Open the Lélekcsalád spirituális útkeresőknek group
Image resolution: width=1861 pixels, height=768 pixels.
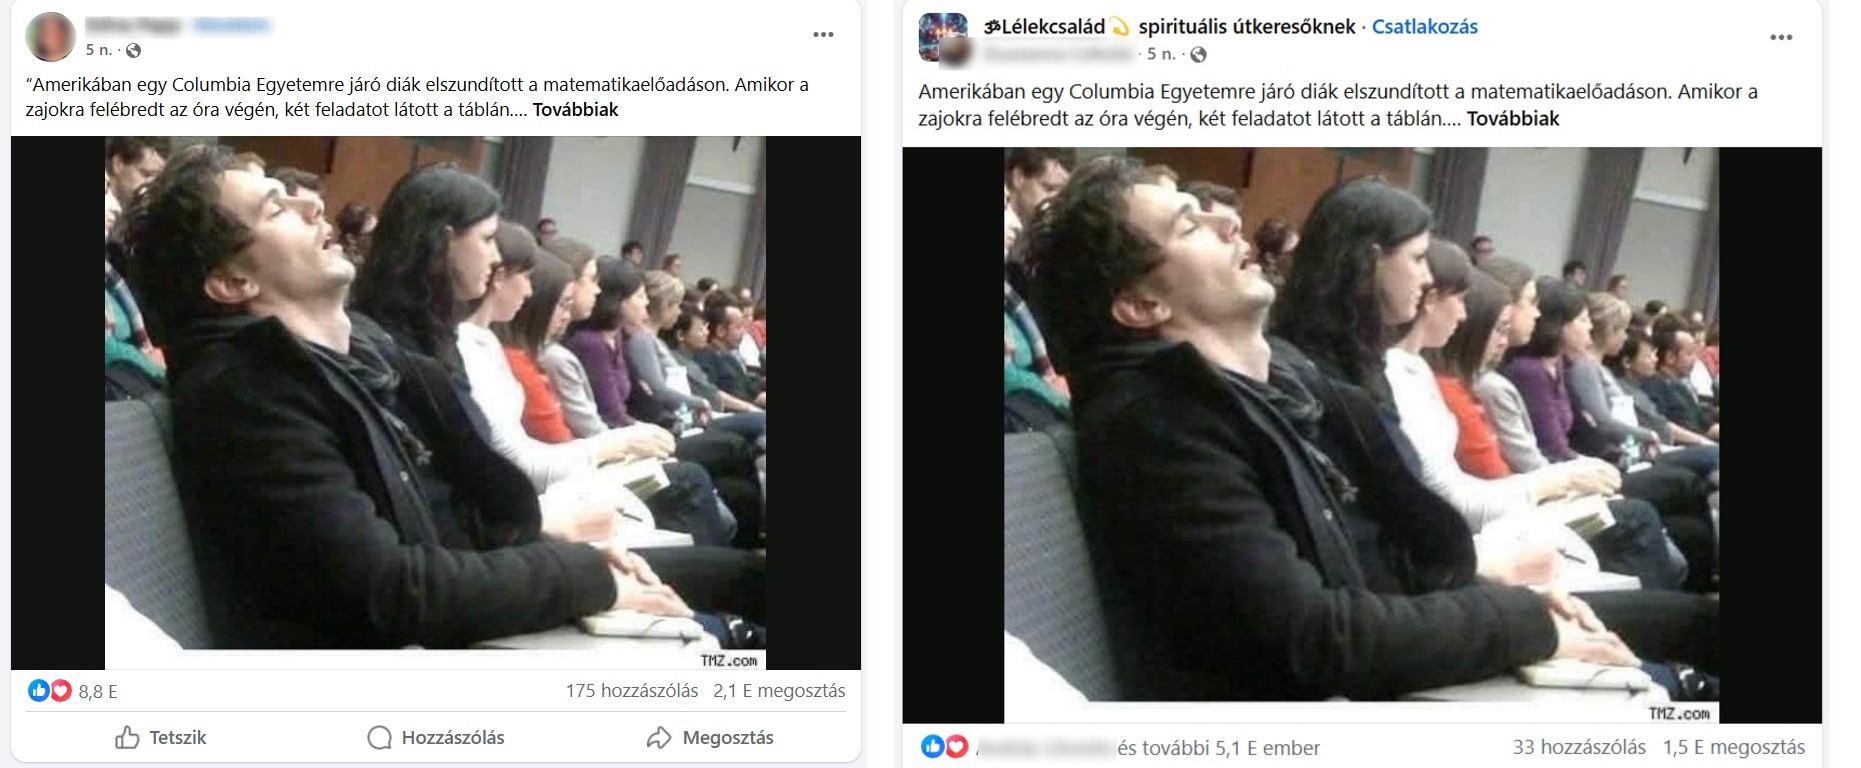tap(1169, 27)
